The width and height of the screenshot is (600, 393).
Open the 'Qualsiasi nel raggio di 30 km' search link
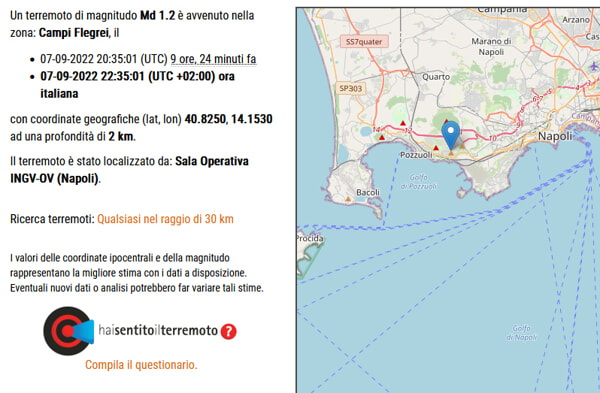[165, 219]
